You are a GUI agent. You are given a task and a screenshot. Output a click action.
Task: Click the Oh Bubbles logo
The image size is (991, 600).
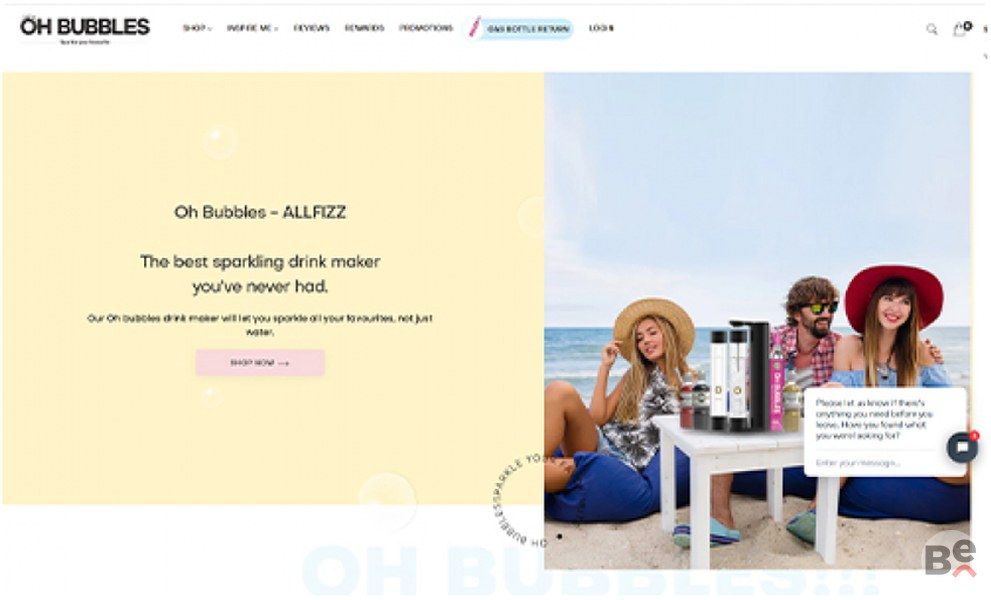click(85, 29)
